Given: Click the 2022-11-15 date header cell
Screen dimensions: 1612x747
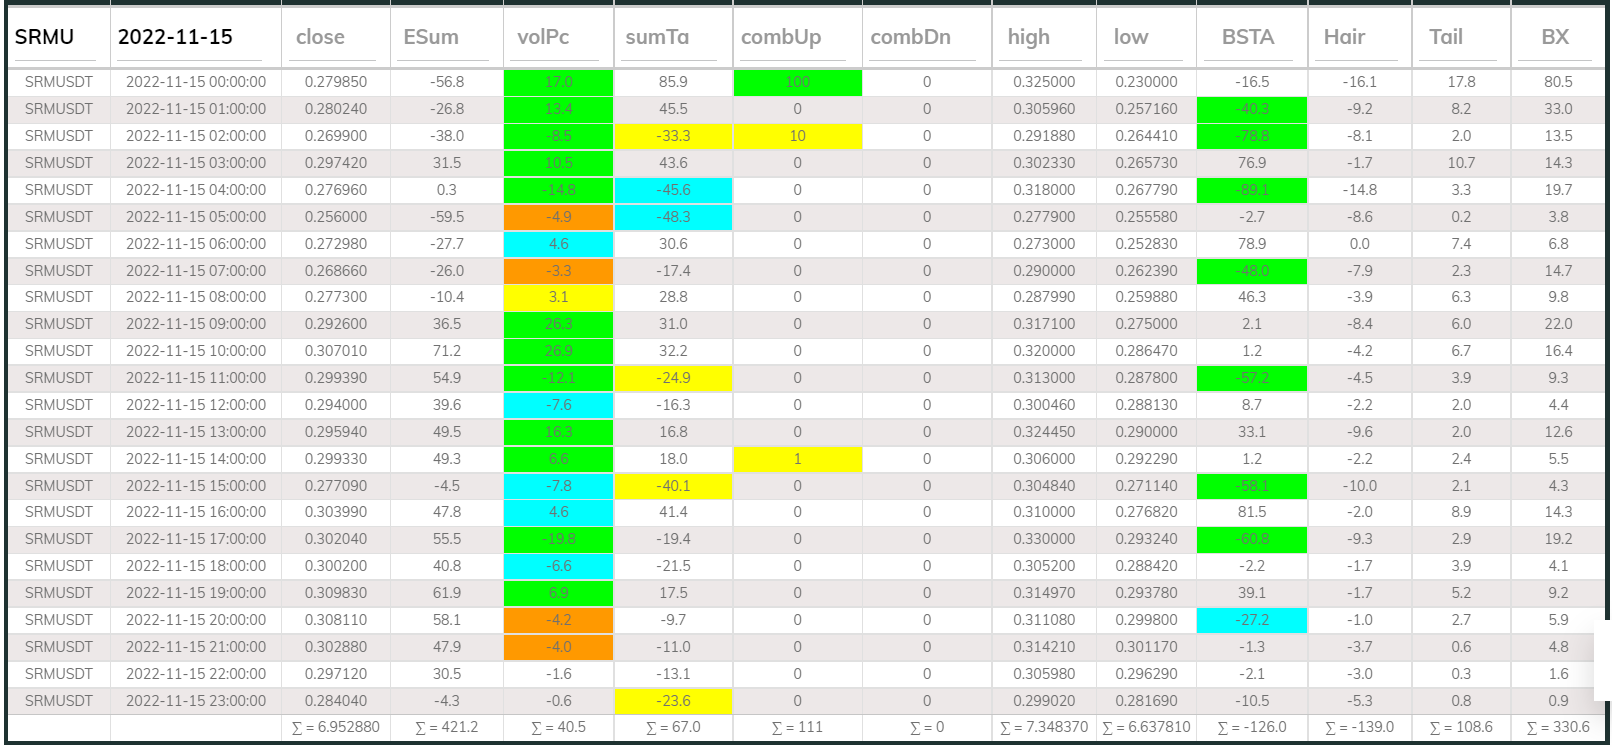Looking at the screenshot, I should tap(175, 37).
